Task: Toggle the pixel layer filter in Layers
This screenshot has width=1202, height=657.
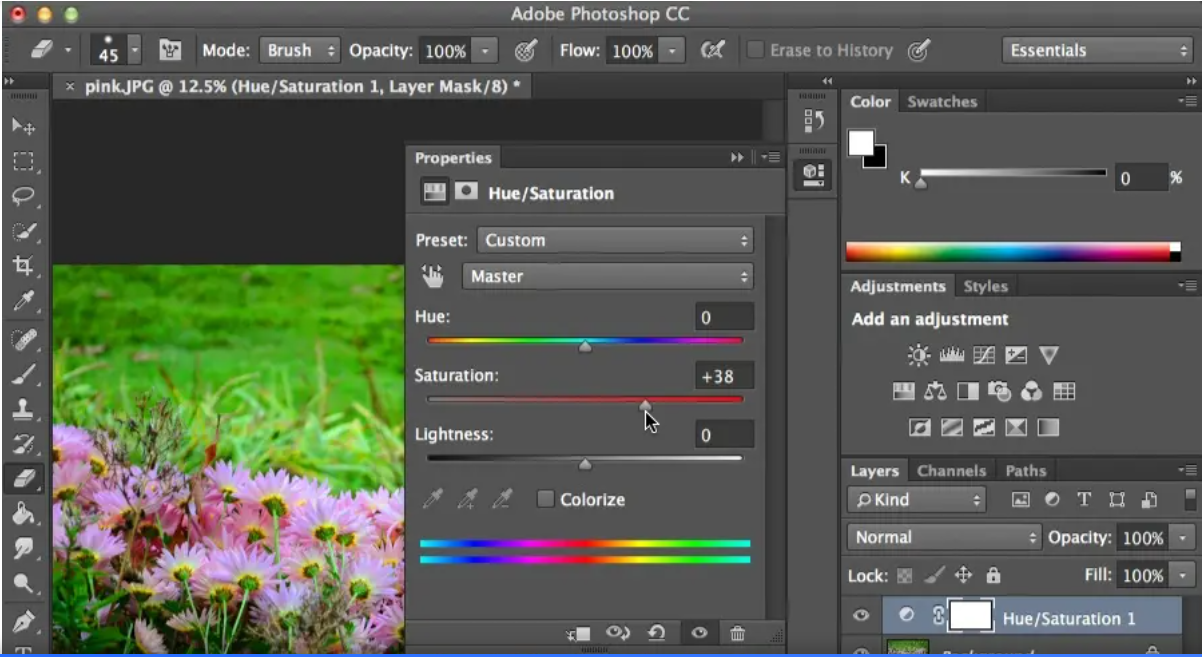Action: (1020, 500)
